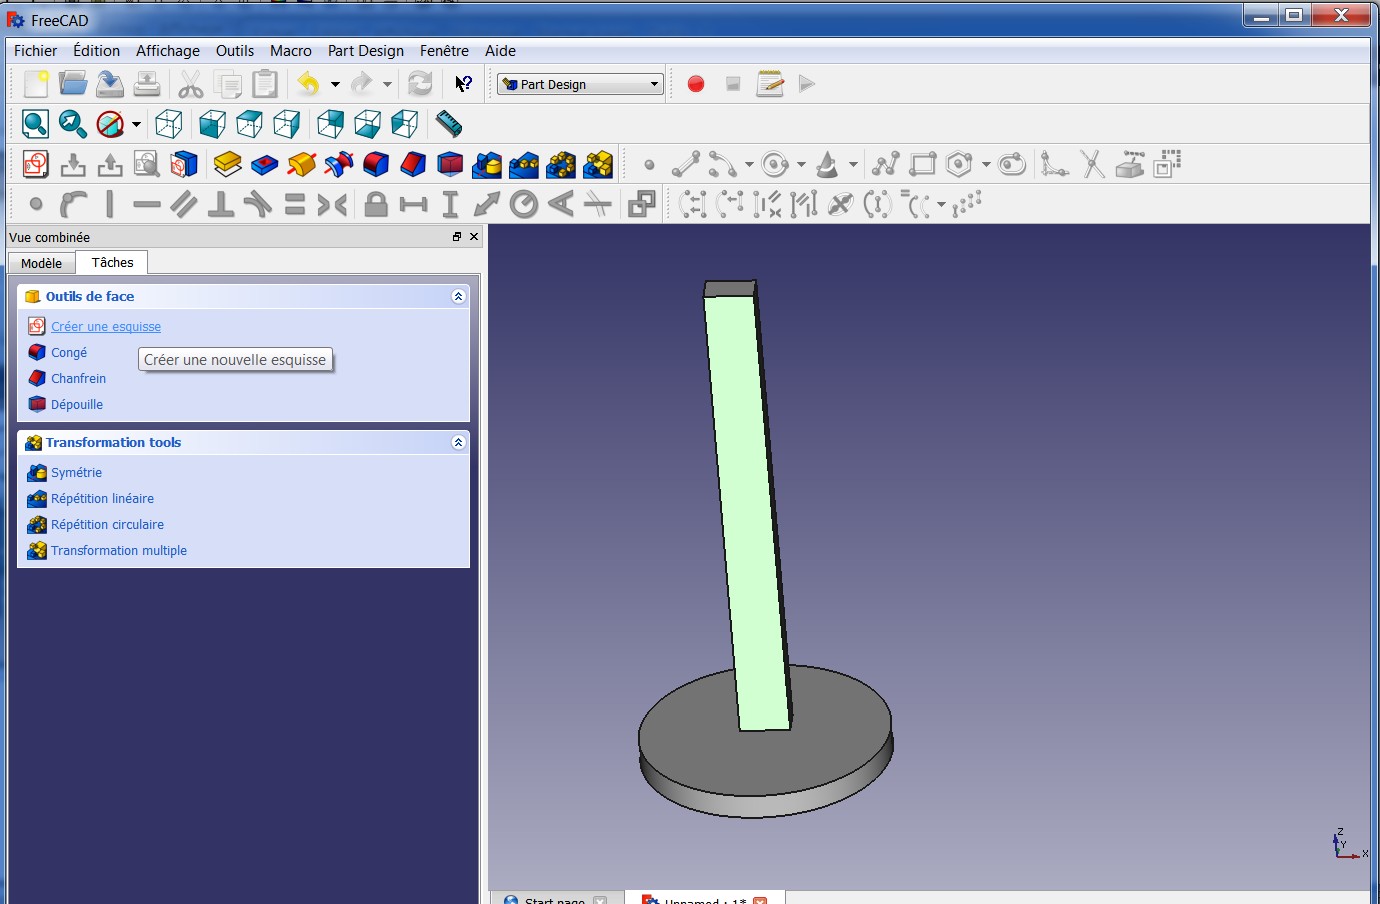The image size is (1380, 904).
Task: Click the Créer une esquisse link
Action: pyautogui.click(x=106, y=327)
